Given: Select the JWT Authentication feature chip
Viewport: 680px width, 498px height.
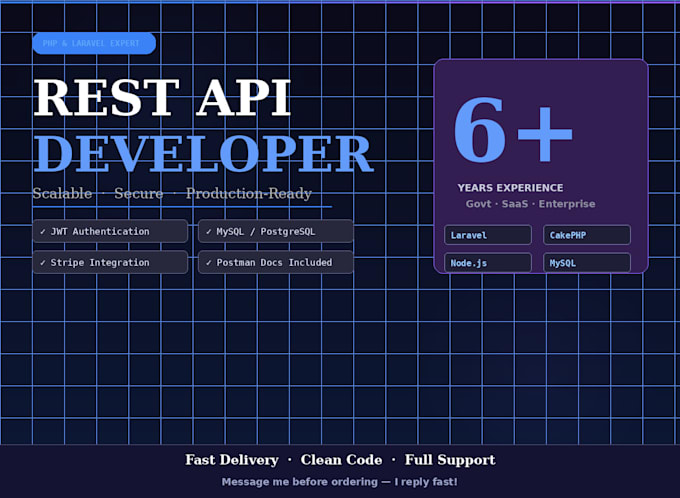Looking at the screenshot, I should coord(110,231).
